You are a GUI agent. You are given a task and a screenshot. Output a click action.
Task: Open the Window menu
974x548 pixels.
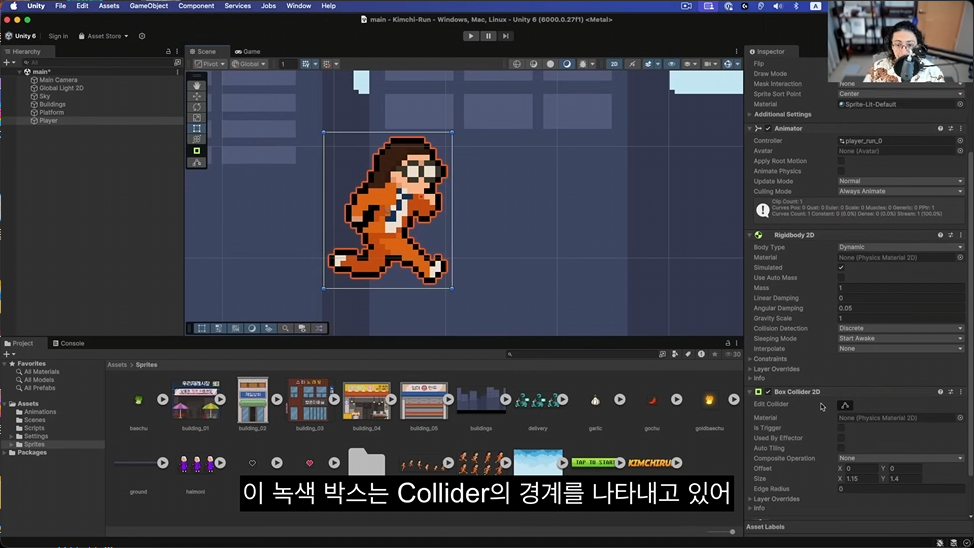298,6
